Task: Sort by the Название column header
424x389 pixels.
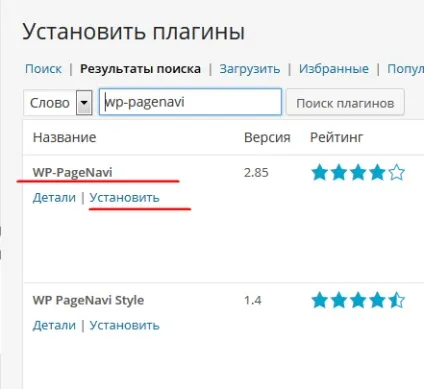Action: (x=64, y=137)
